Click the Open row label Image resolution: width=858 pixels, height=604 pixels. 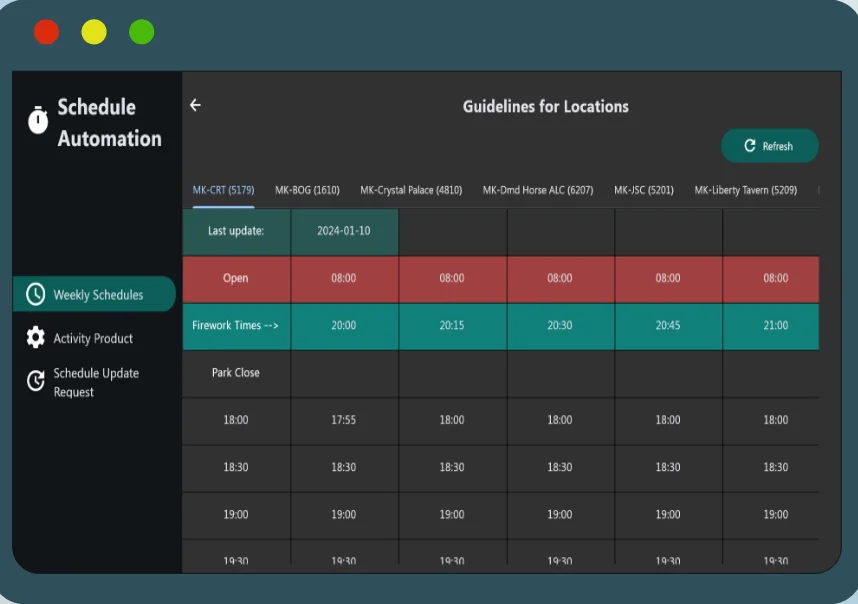[x=236, y=278]
